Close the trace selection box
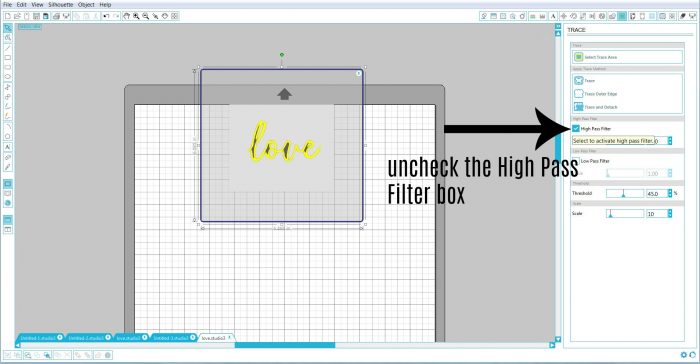This screenshot has width=700, height=364. tap(358, 73)
